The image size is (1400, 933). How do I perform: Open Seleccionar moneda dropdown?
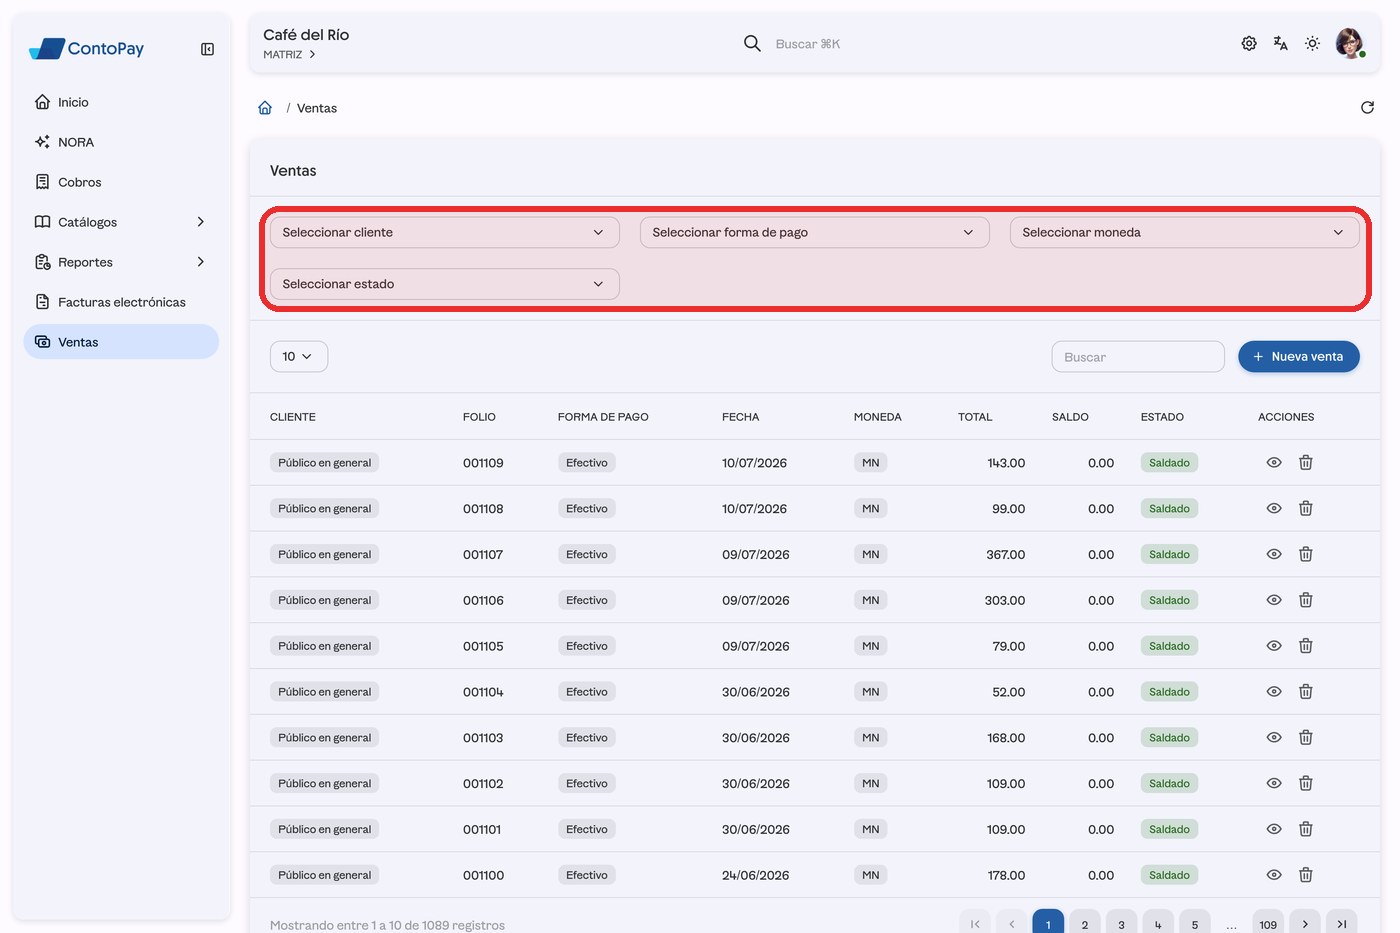click(x=1184, y=232)
